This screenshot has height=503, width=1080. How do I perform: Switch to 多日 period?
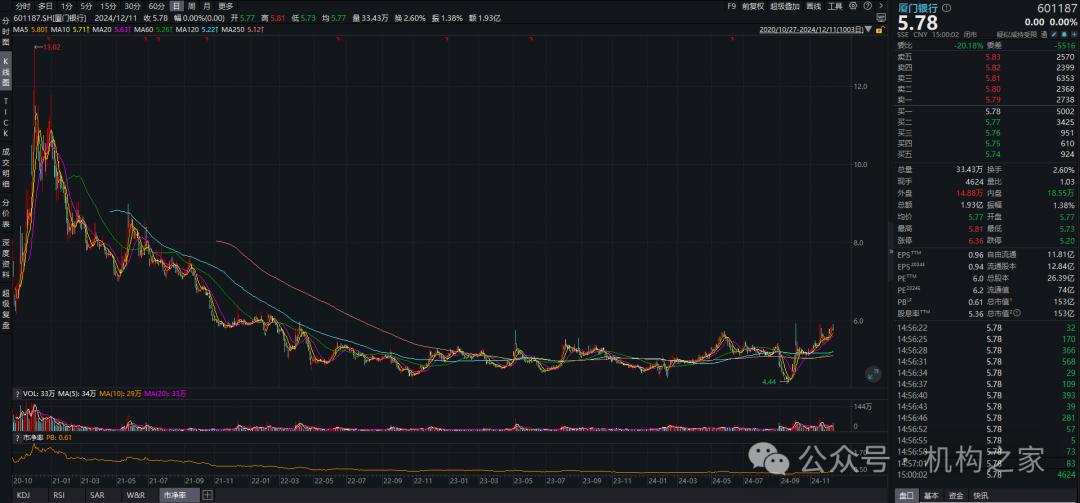pyautogui.click(x=45, y=6)
